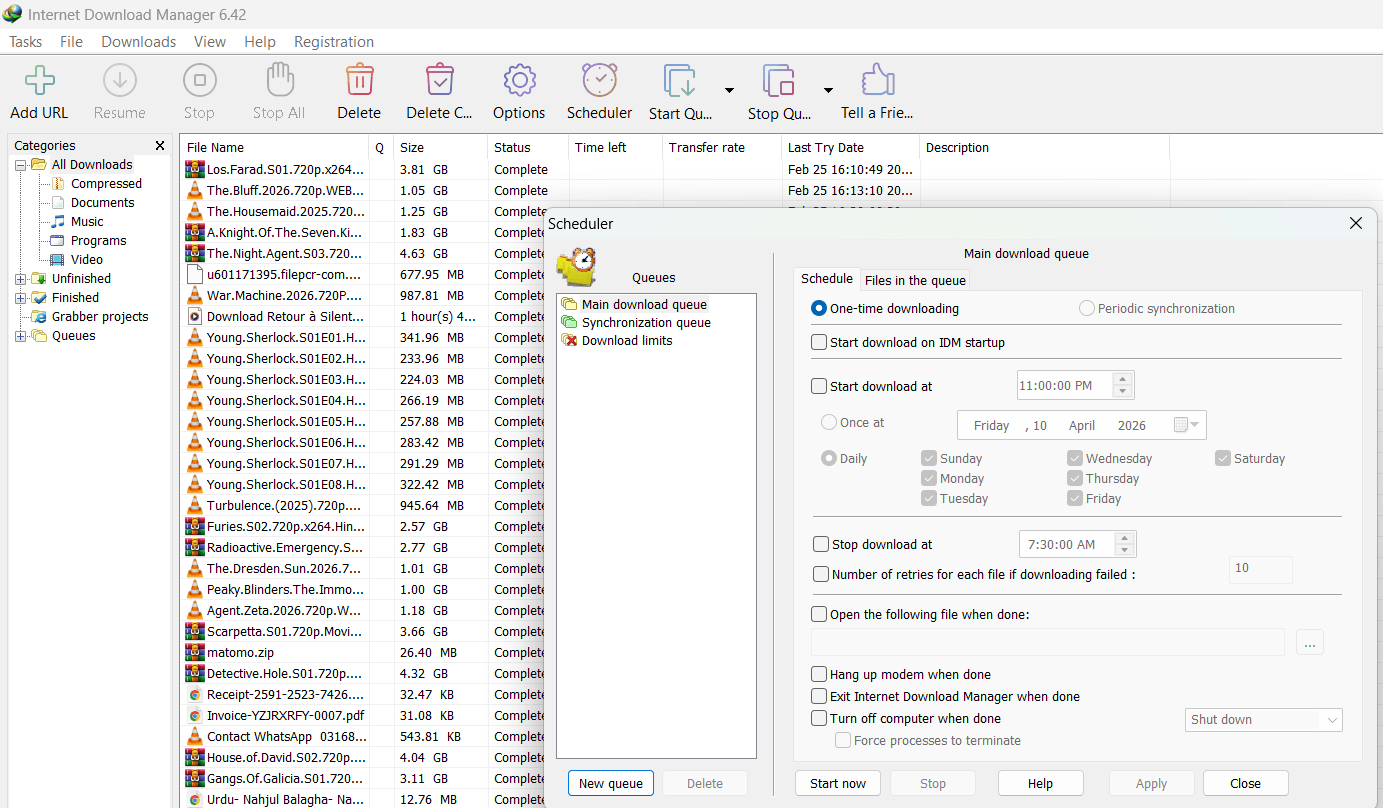Check Open the following file when done
1383x808 pixels.
coord(819,614)
